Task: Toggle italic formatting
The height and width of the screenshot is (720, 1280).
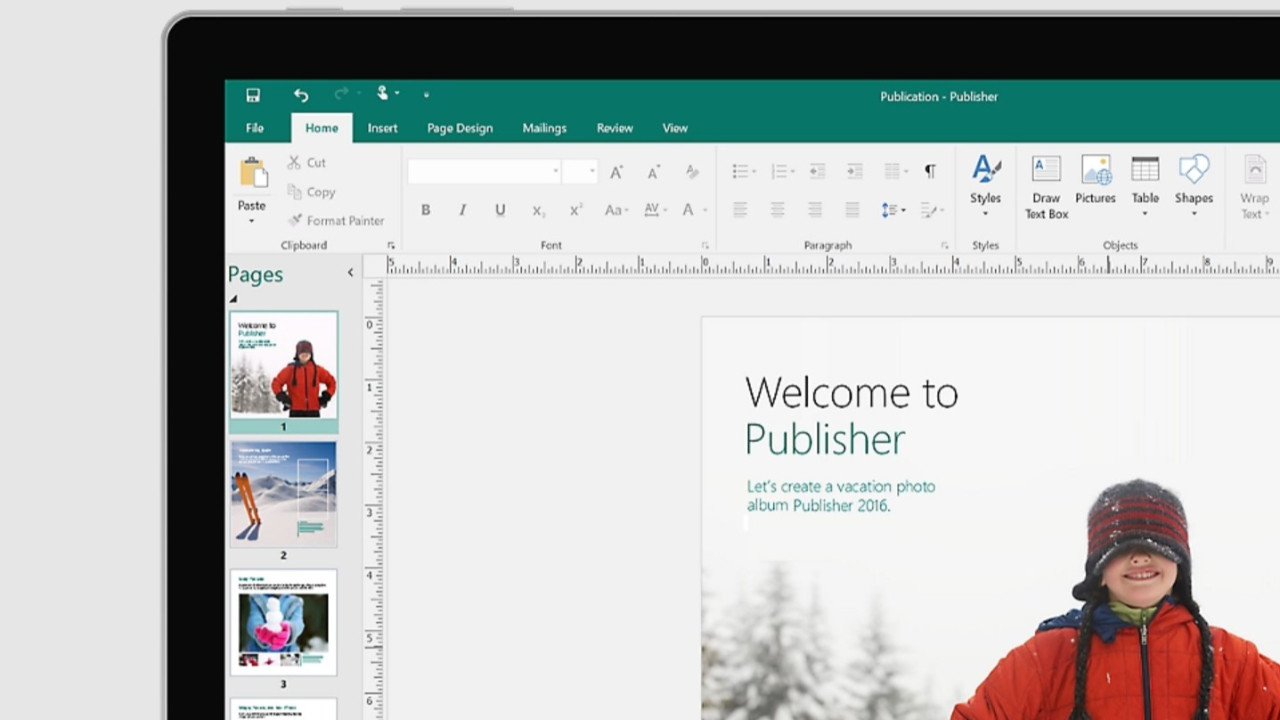Action: point(462,210)
